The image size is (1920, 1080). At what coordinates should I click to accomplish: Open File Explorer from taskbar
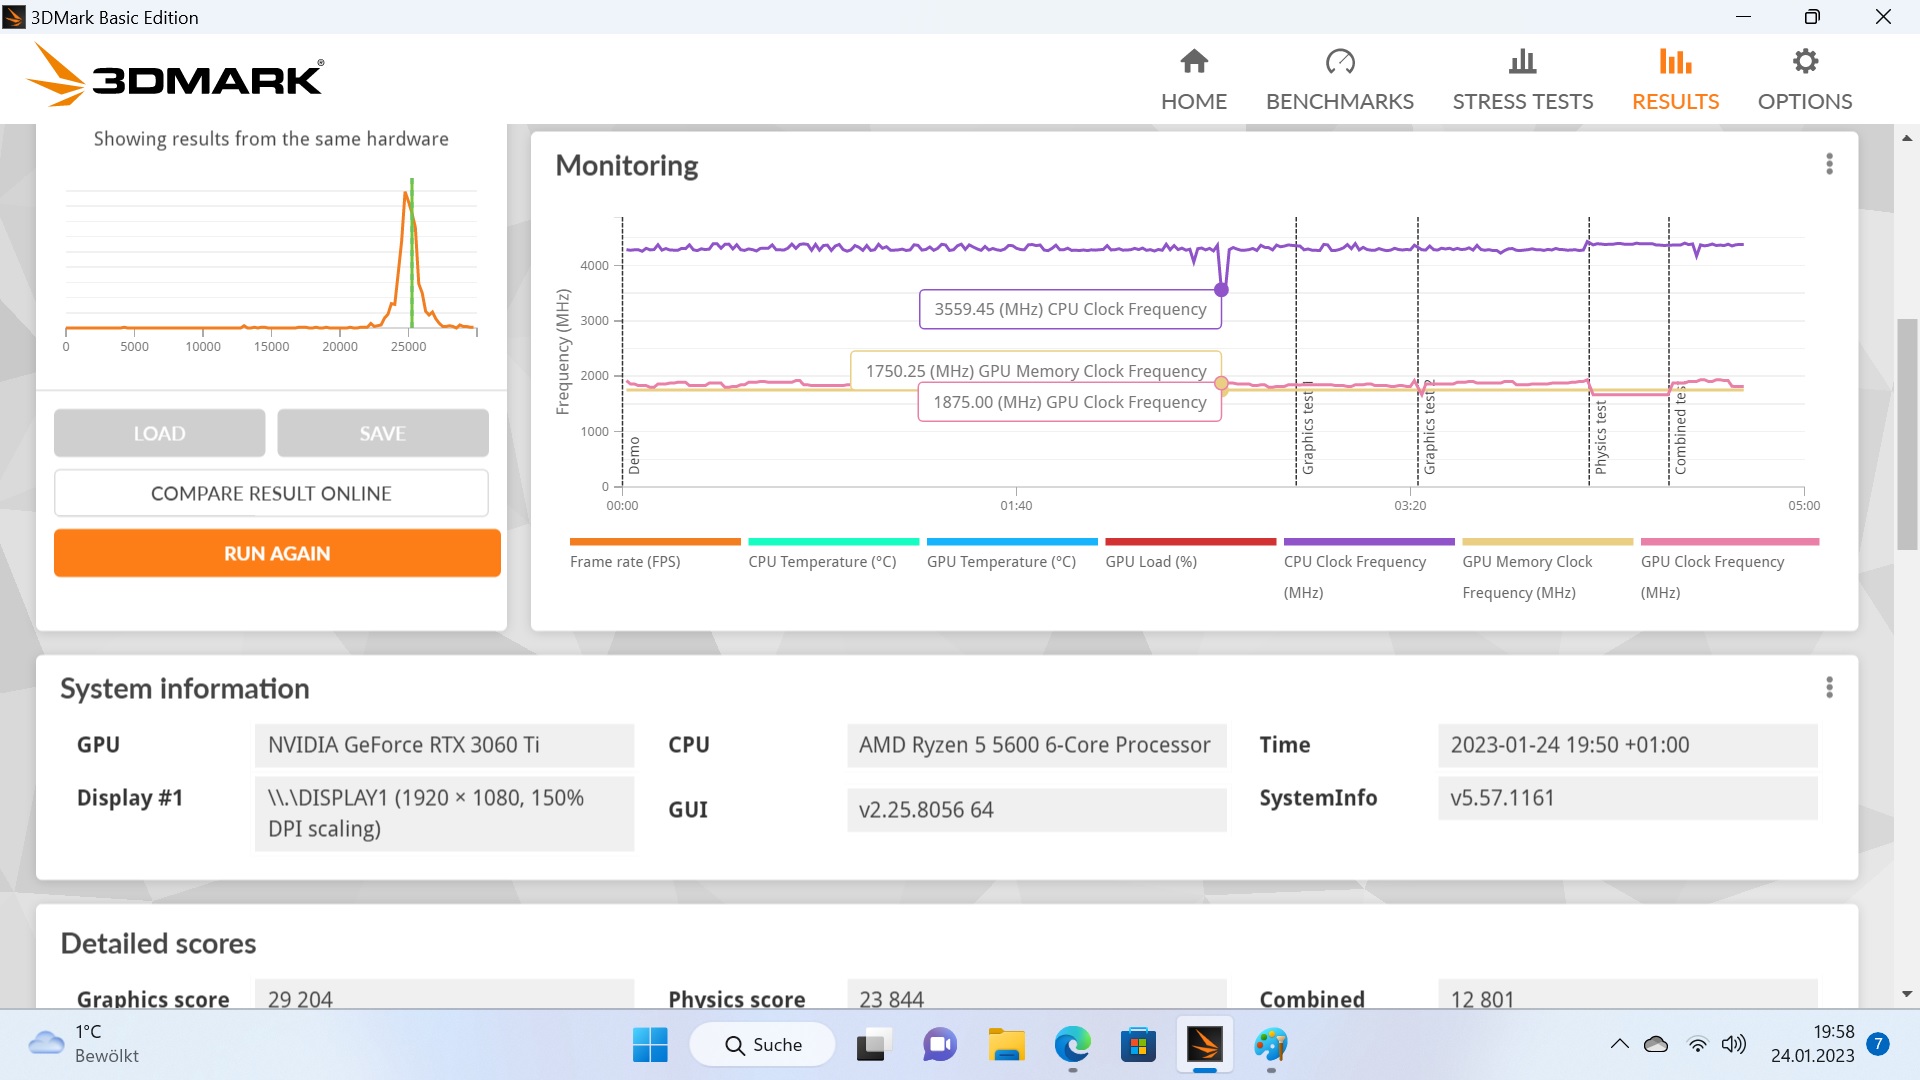pos(1006,1045)
